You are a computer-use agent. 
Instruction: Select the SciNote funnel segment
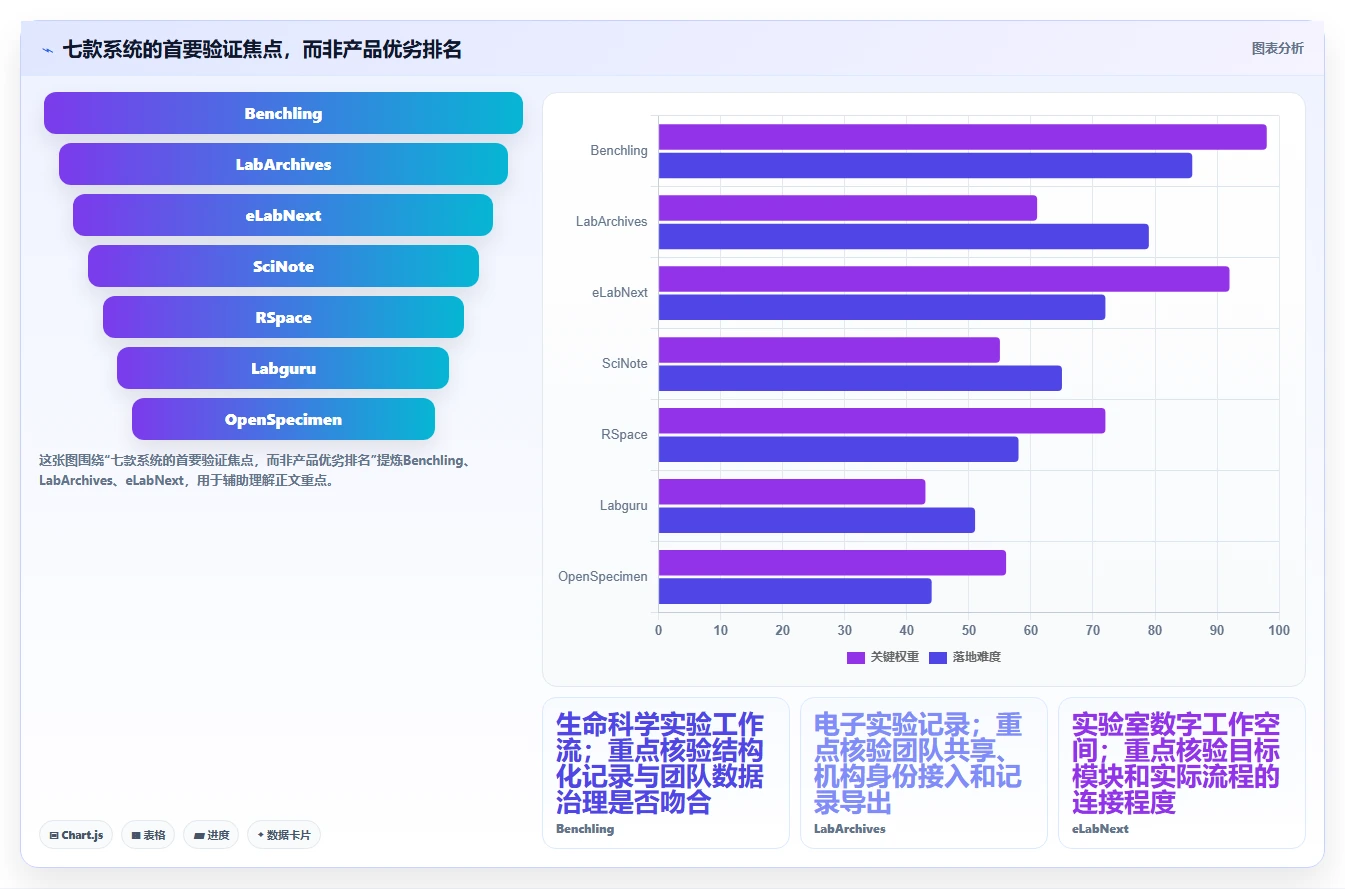[x=283, y=266]
